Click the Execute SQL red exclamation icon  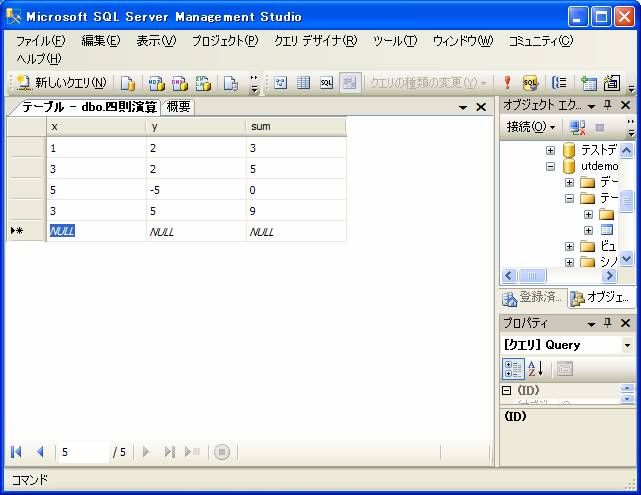507,83
